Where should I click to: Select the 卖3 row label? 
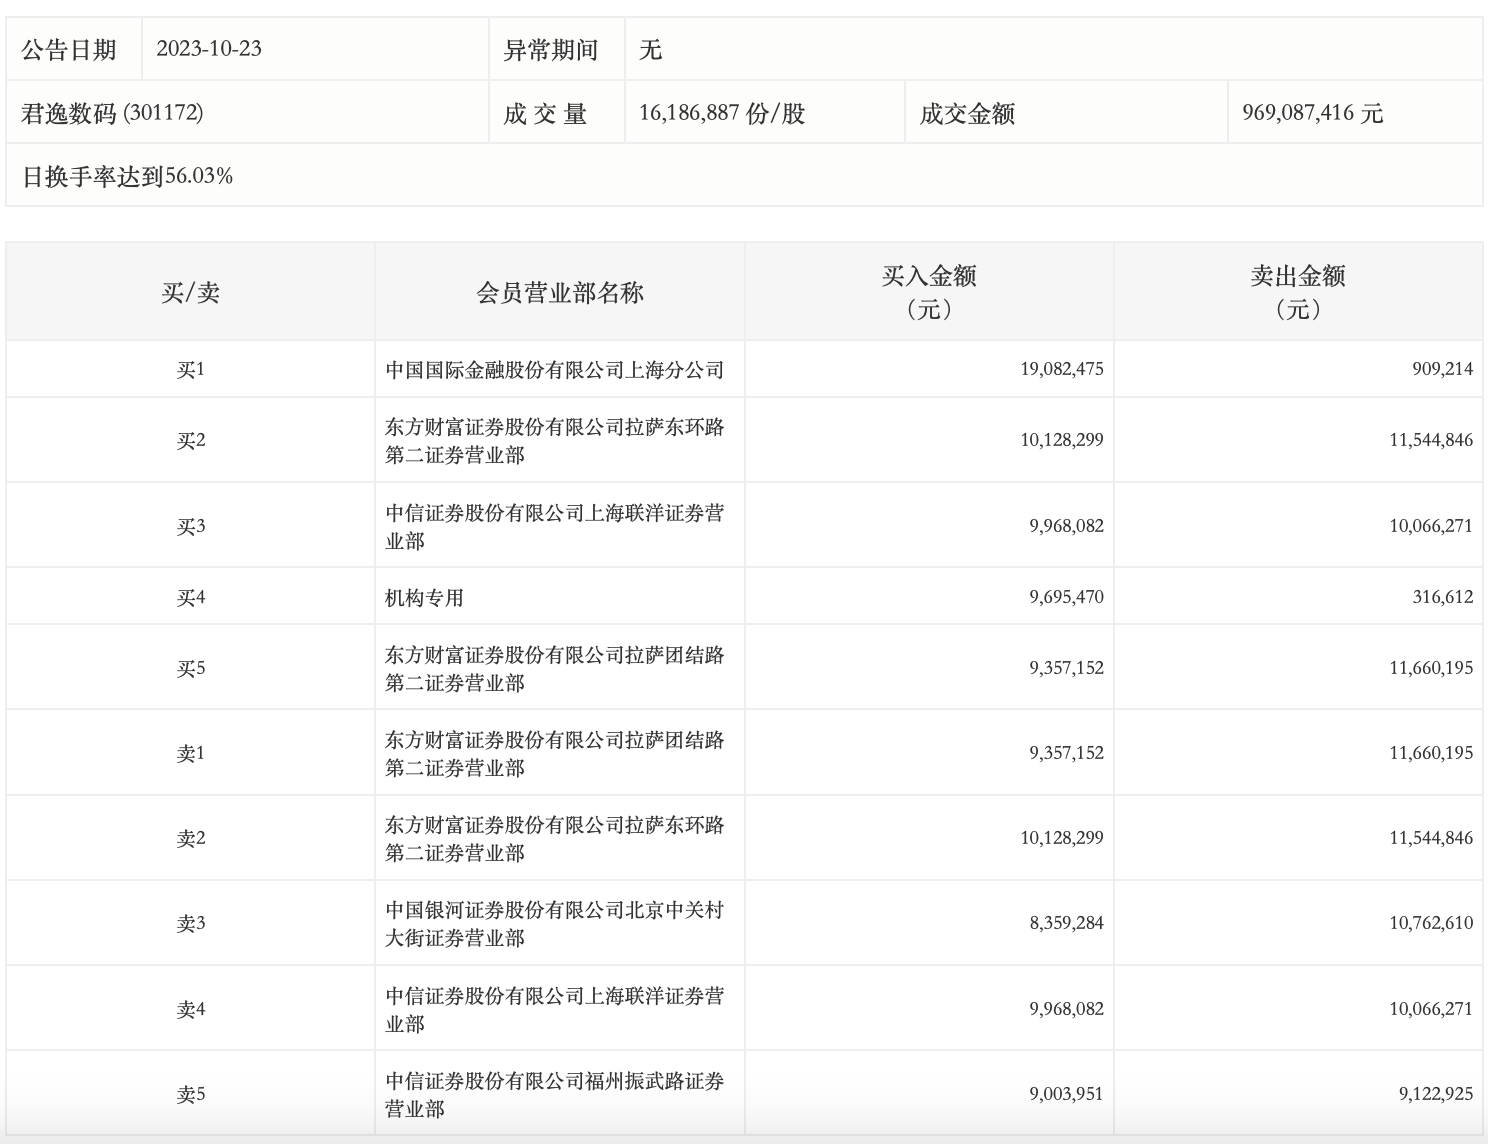tap(190, 923)
